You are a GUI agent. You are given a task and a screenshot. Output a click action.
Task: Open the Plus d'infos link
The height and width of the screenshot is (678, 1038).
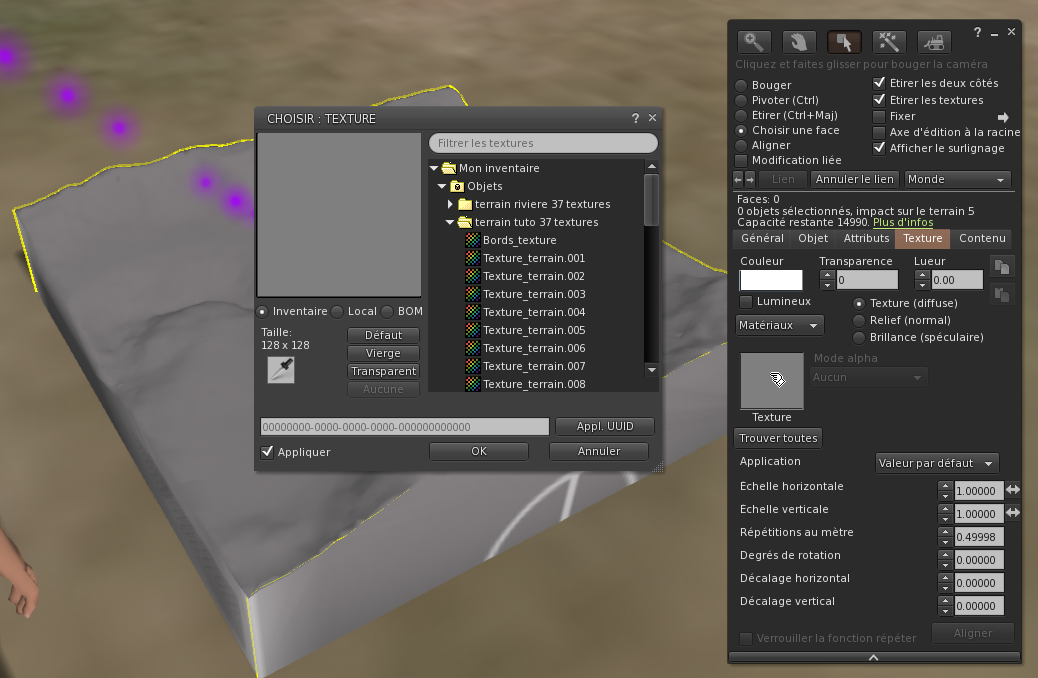[903, 223]
